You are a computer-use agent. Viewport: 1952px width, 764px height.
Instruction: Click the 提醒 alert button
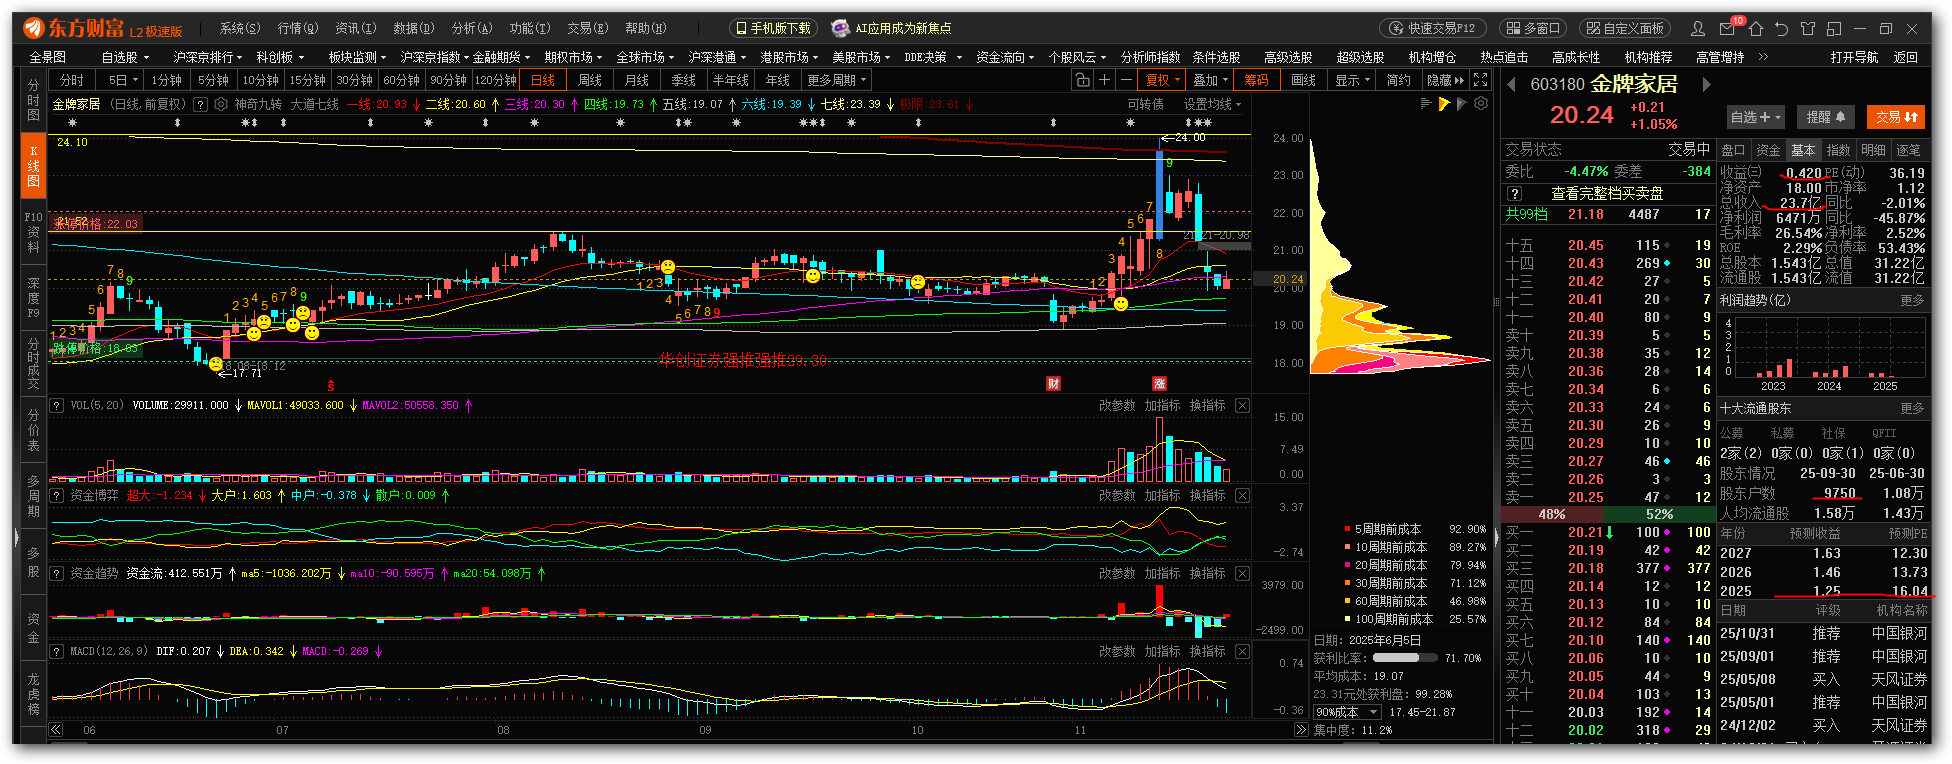[1826, 117]
